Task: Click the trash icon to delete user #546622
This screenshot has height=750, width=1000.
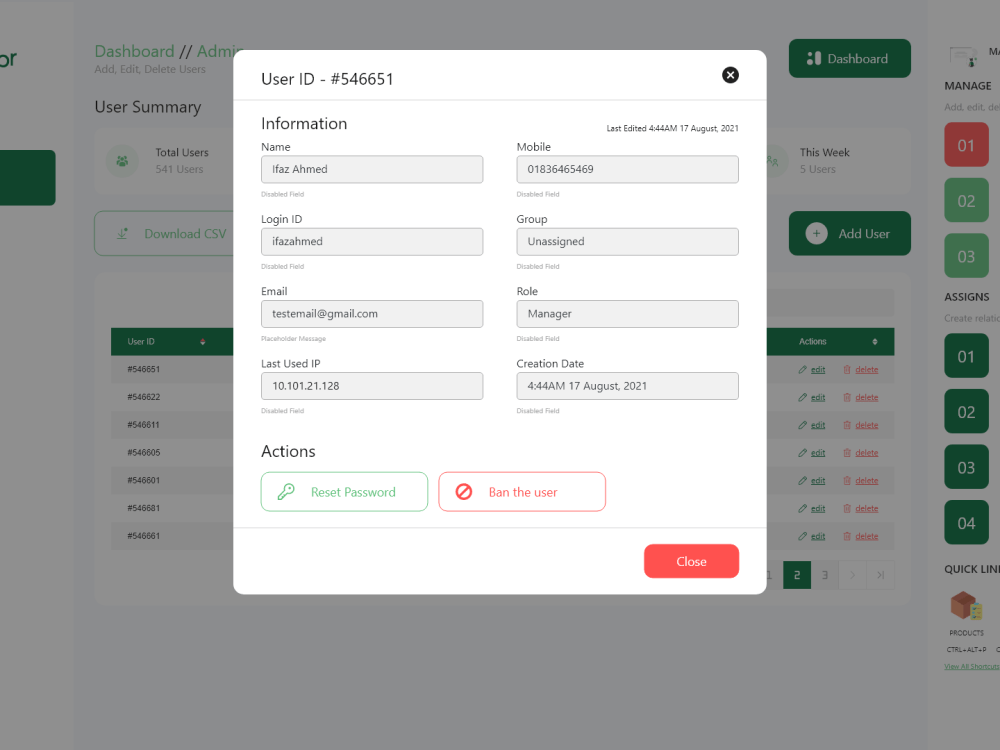Action: (x=846, y=397)
